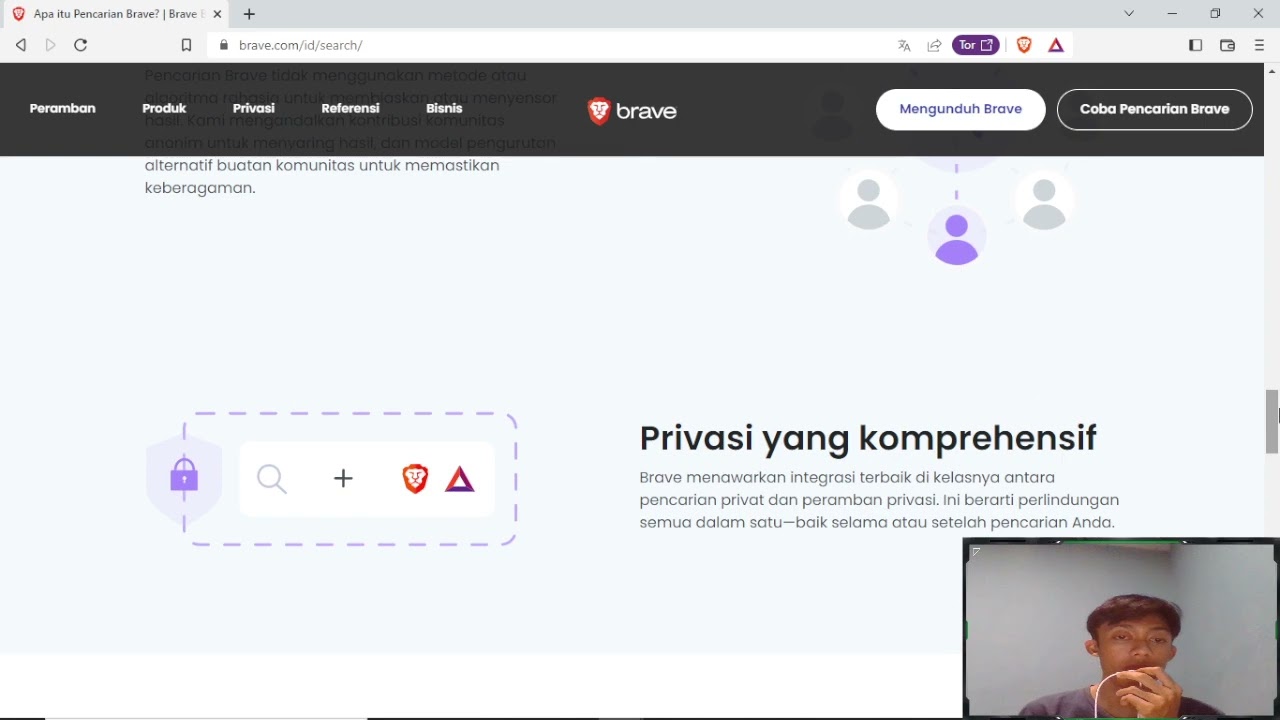Open Brave Shields lion icon in address bar
The width and height of the screenshot is (1280, 720).
tap(1024, 45)
